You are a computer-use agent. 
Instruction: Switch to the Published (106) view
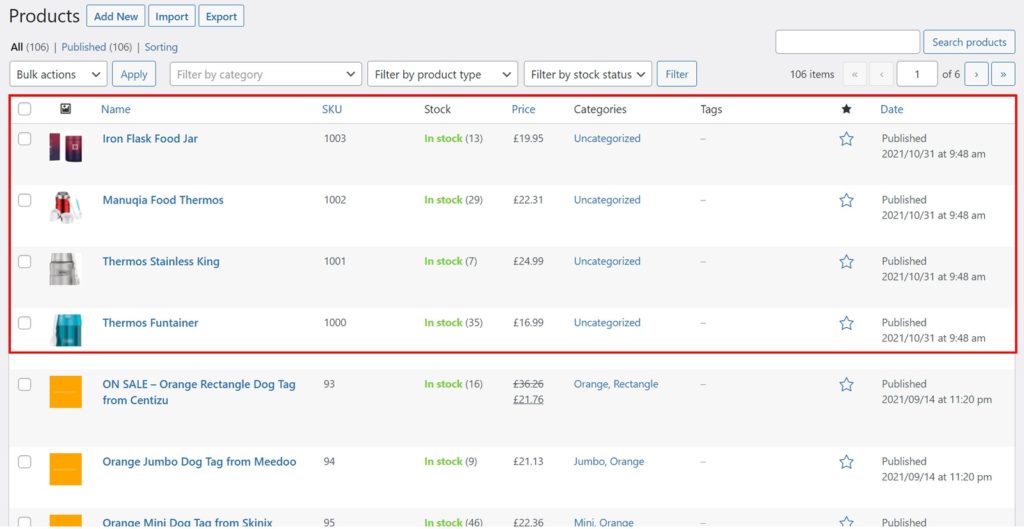(x=97, y=47)
